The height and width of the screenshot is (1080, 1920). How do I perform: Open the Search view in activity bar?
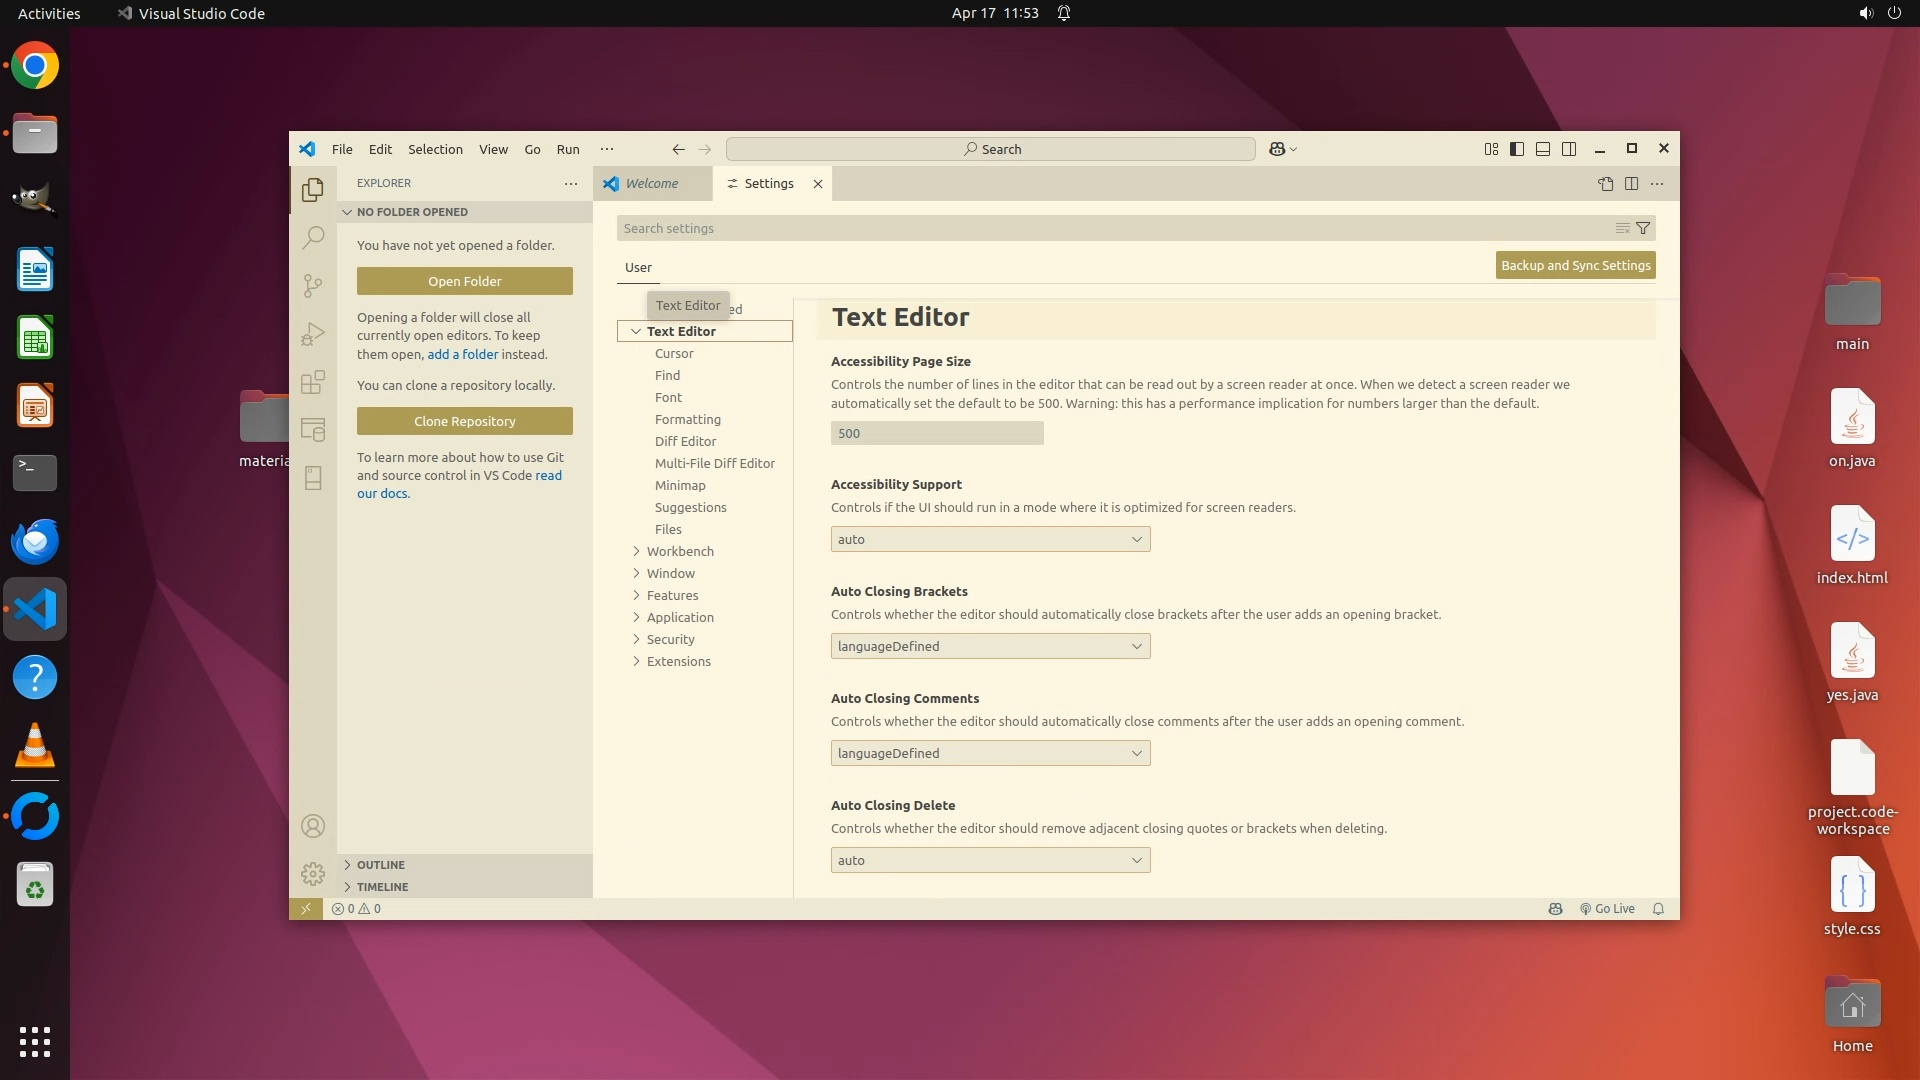(313, 237)
